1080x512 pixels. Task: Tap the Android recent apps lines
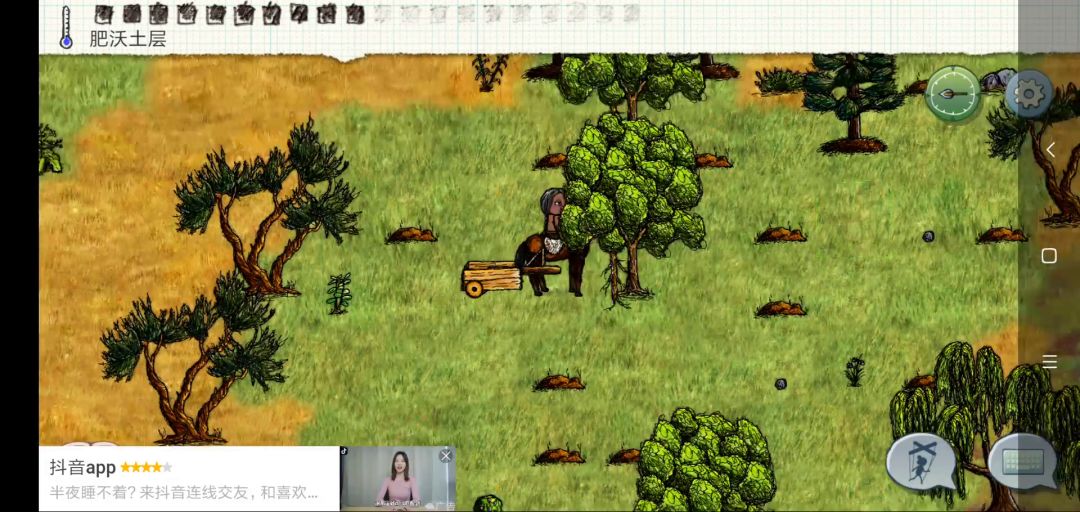click(1049, 361)
